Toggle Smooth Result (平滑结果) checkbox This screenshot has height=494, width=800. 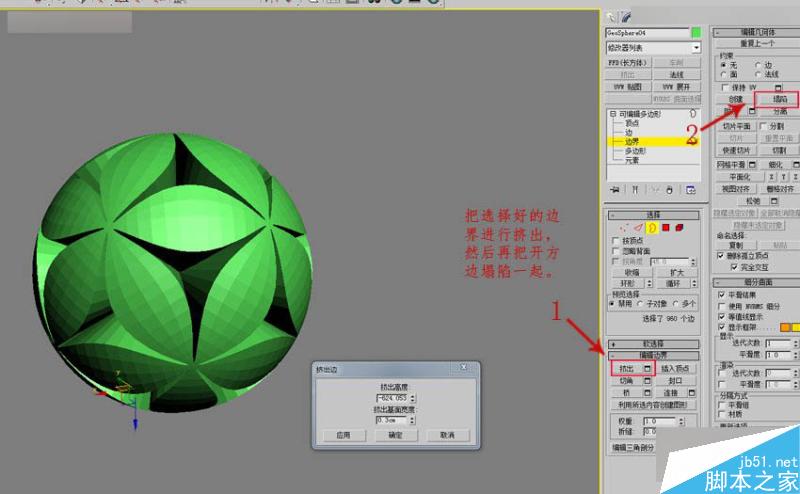tap(721, 295)
